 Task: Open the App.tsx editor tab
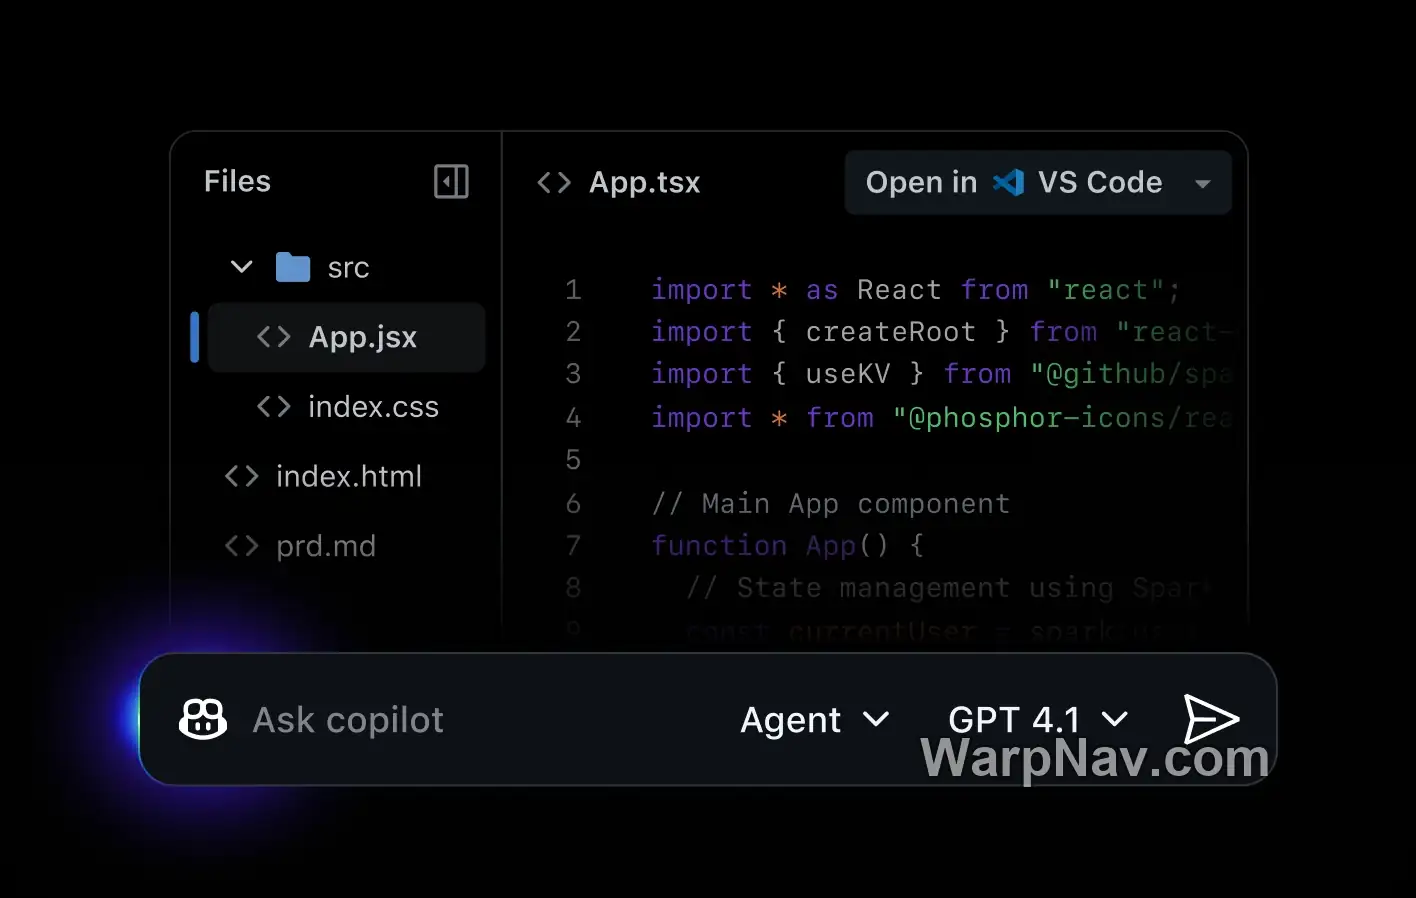[x=619, y=182]
